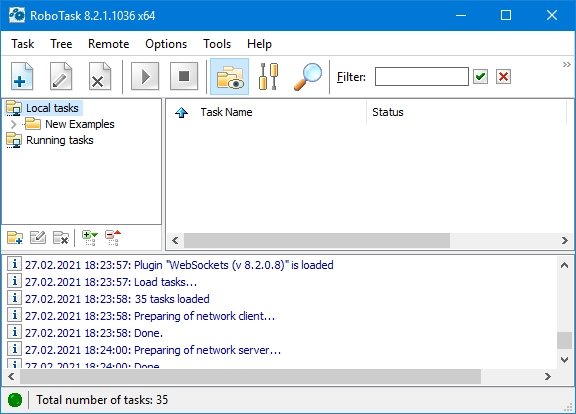Sort by Task Name column header

(x=226, y=112)
